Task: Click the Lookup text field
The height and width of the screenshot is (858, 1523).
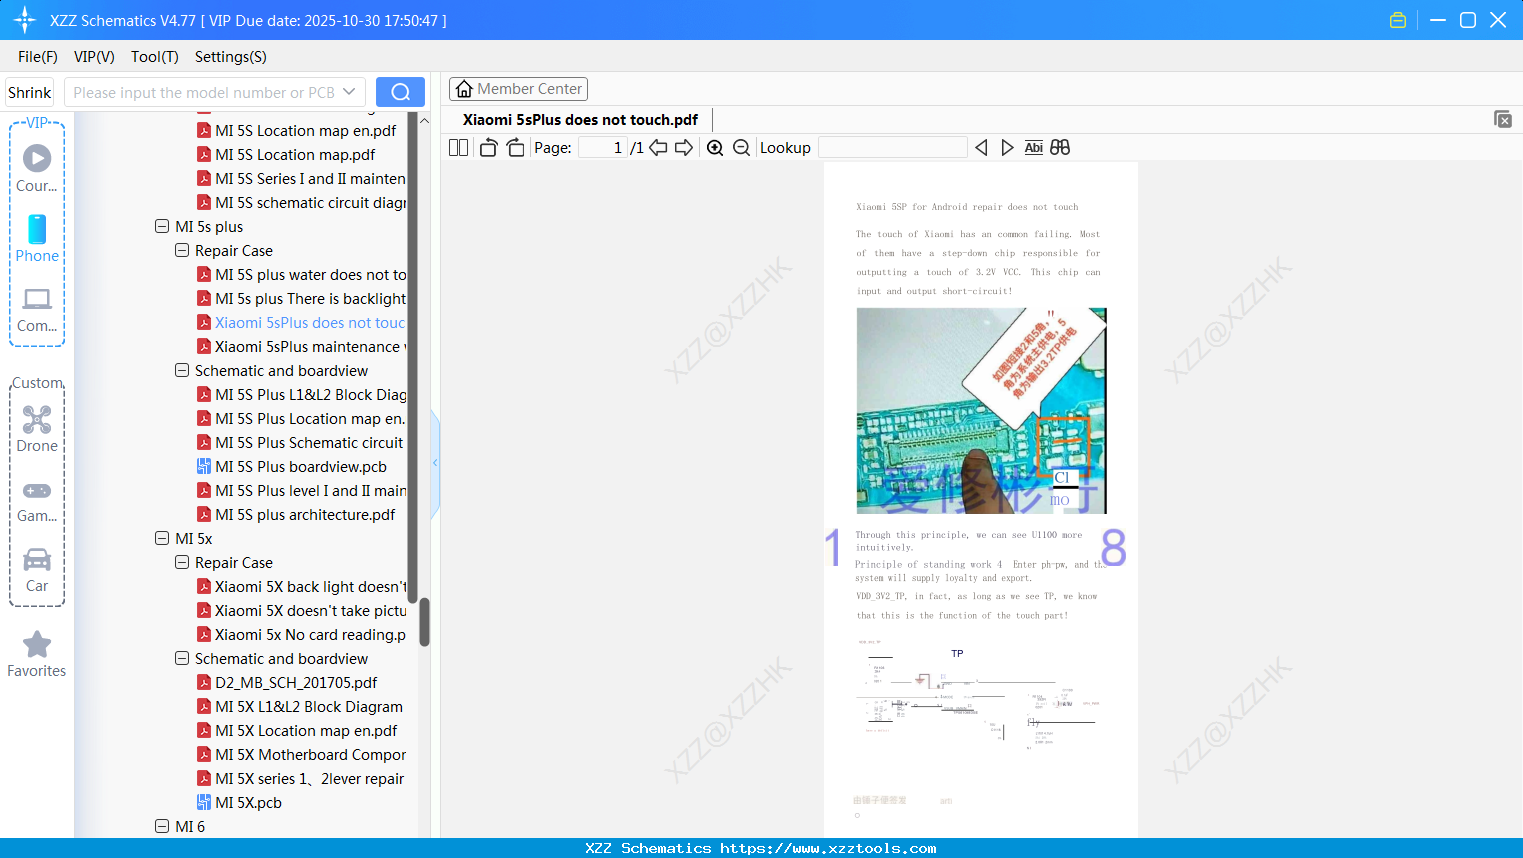Action: point(893,148)
